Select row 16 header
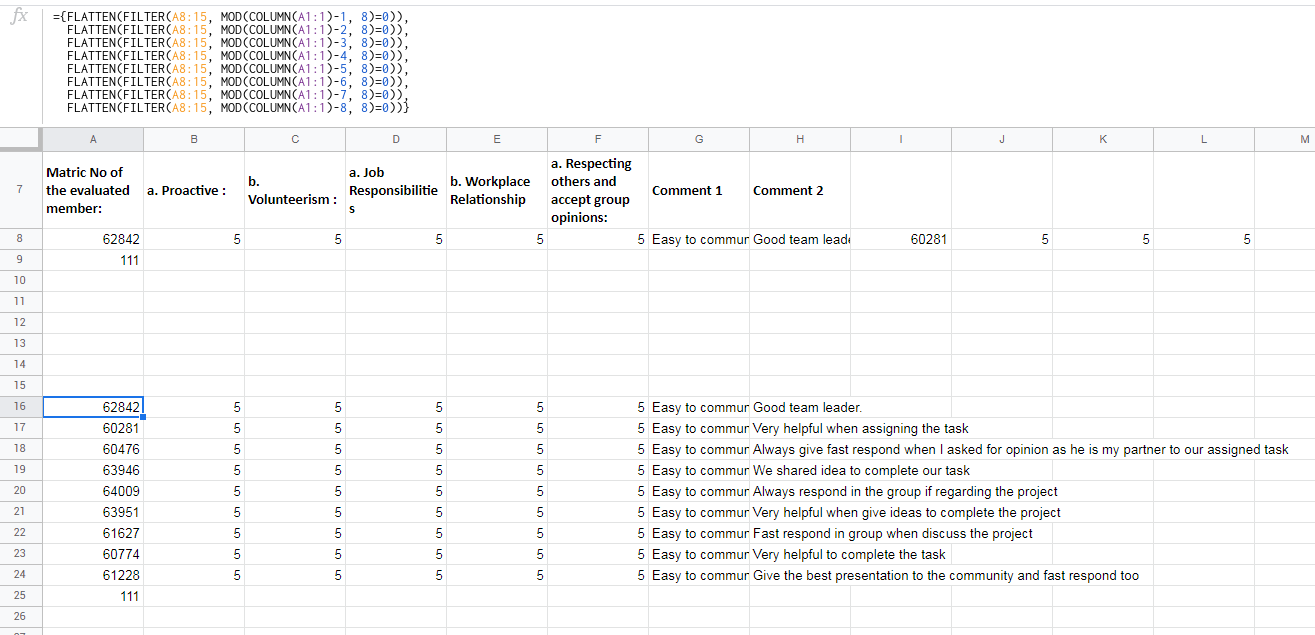 click(21, 407)
